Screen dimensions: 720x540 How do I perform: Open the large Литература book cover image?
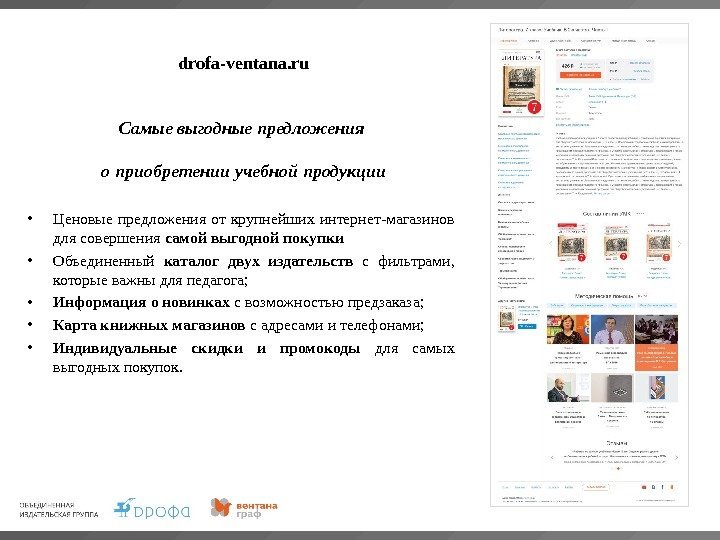(x=521, y=83)
